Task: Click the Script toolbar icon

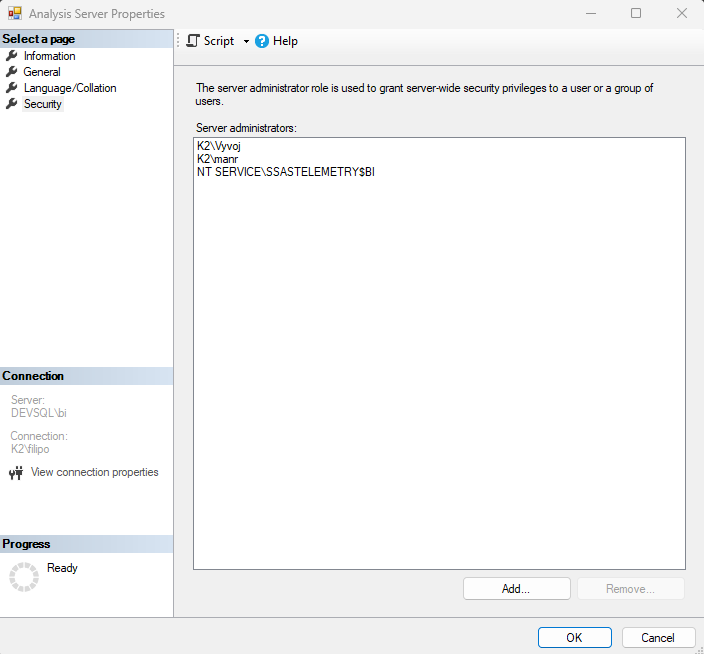Action: point(193,41)
